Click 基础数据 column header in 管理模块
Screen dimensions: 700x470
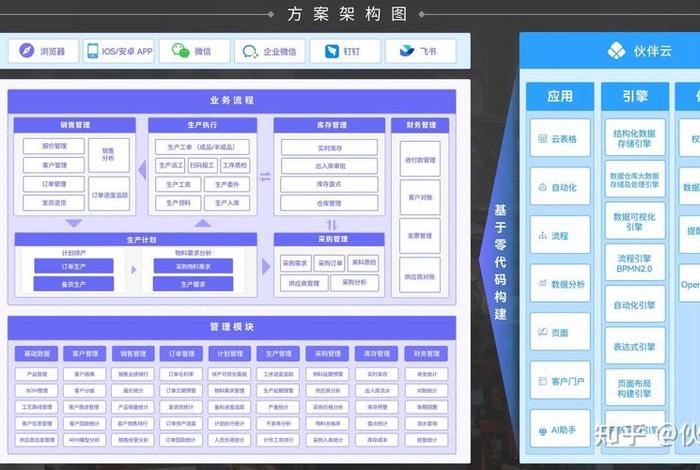click(37, 354)
